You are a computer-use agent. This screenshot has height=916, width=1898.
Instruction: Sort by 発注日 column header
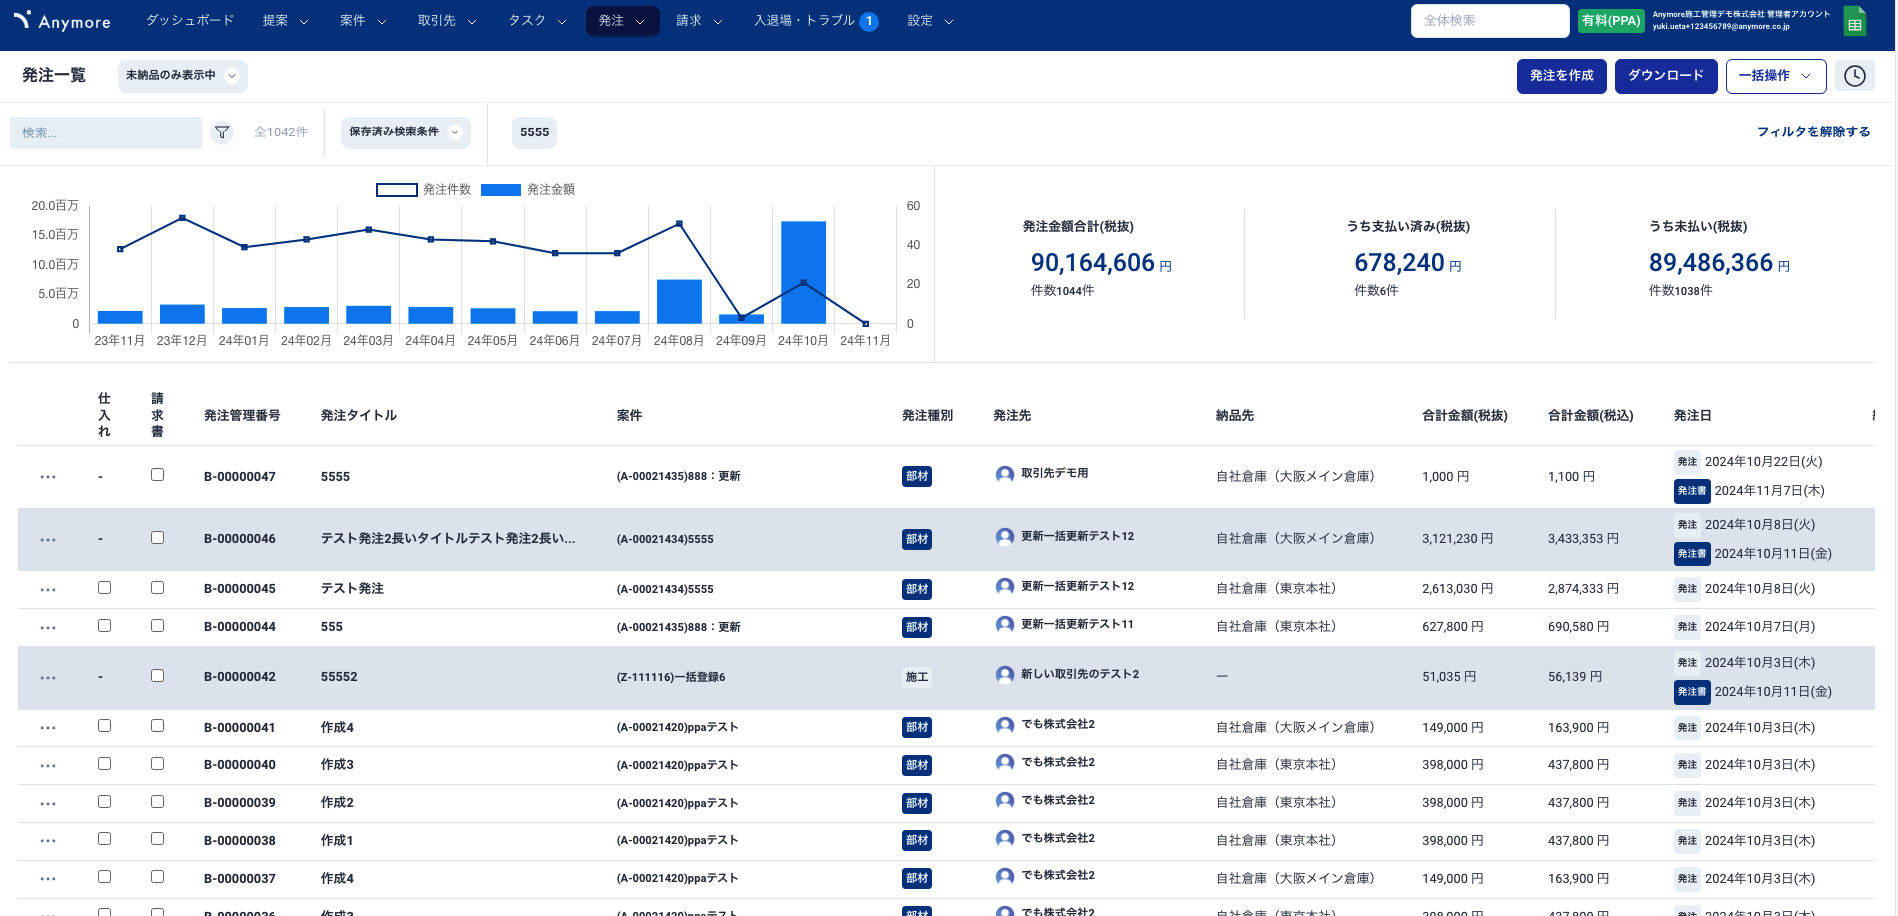[x=1693, y=416]
